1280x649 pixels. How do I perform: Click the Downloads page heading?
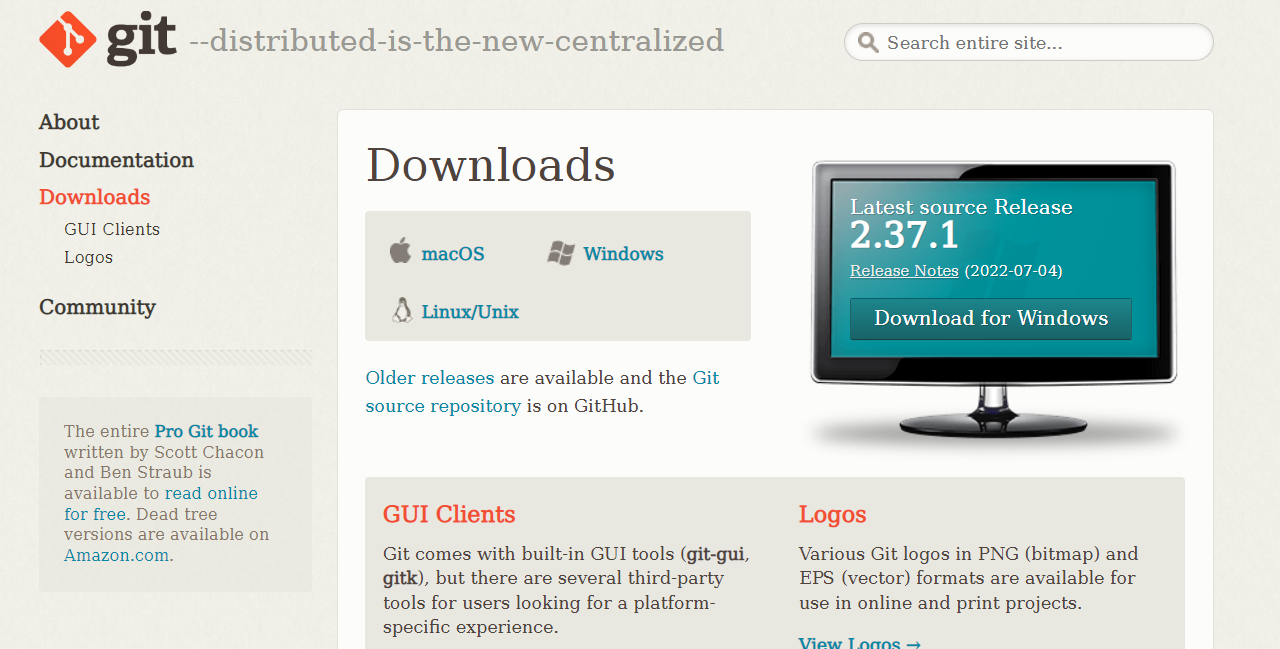pos(491,165)
